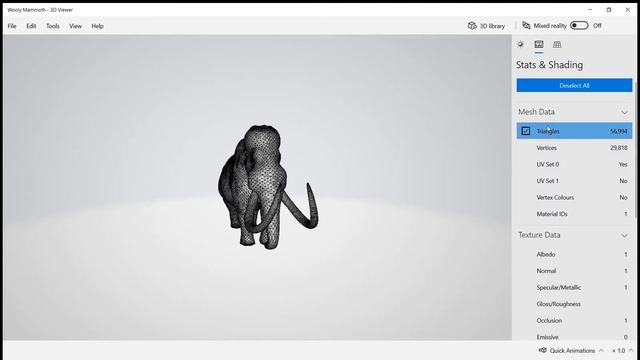
Task: Click the Triangles count 56,994
Action: pos(618,131)
